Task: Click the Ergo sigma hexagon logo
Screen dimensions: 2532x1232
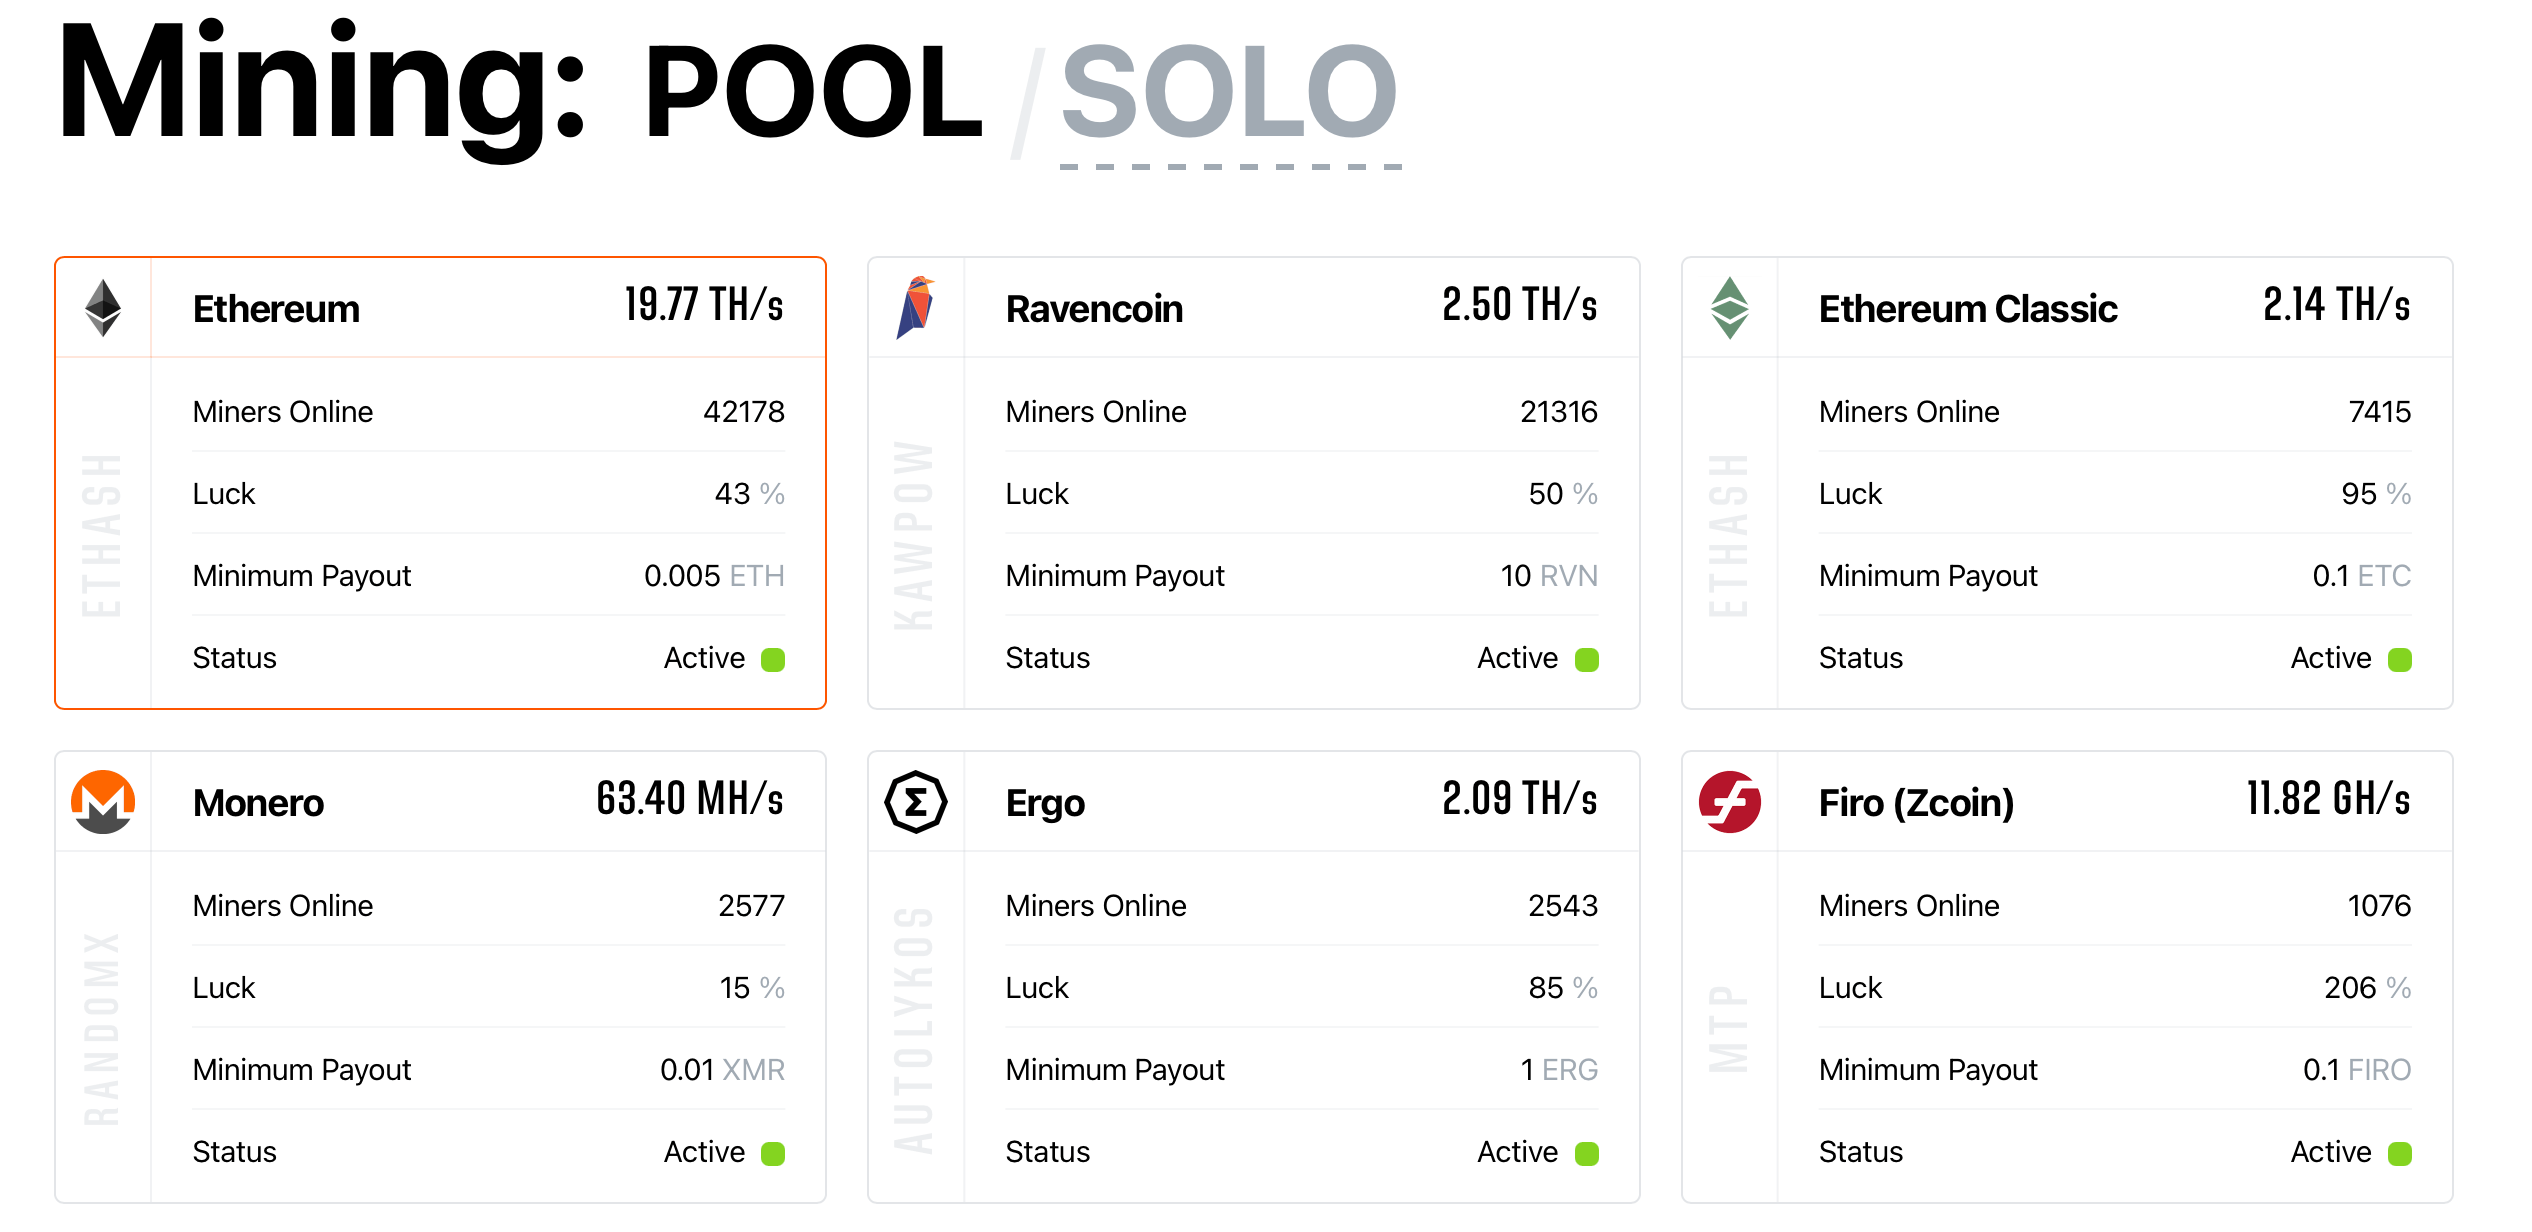Action: point(915,802)
